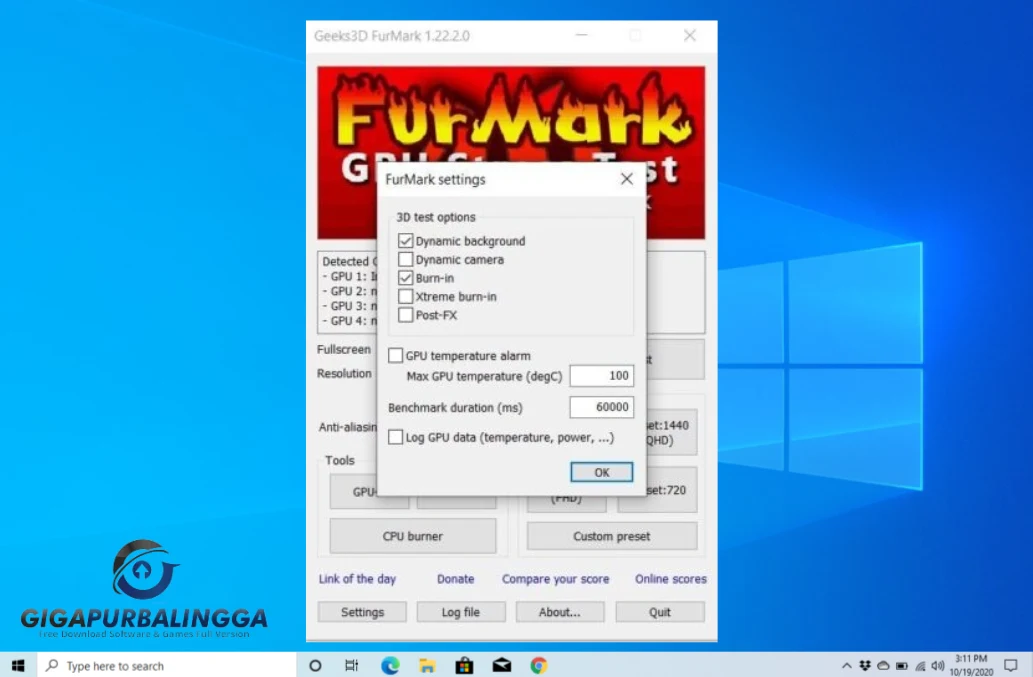The width and height of the screenshot is (1033, 677).
Task: Open Online scores link
Action: pyautogui.click(x=671, y=579)
